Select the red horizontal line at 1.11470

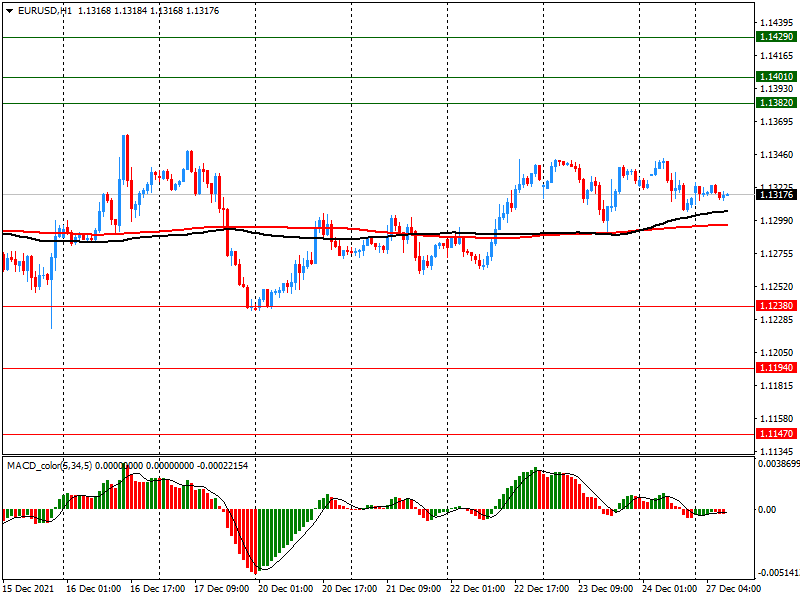point(378,434)
